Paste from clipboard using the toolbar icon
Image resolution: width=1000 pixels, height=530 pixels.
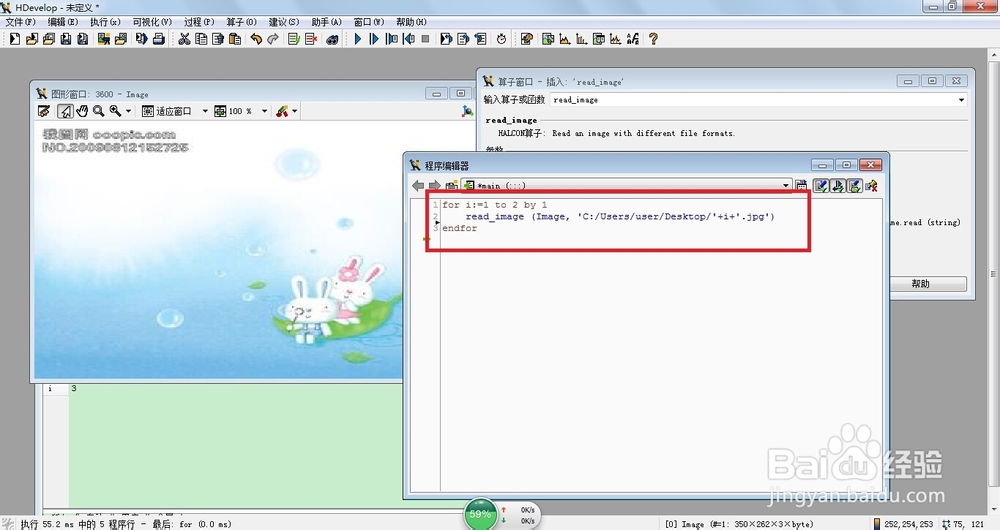[235, 39]
